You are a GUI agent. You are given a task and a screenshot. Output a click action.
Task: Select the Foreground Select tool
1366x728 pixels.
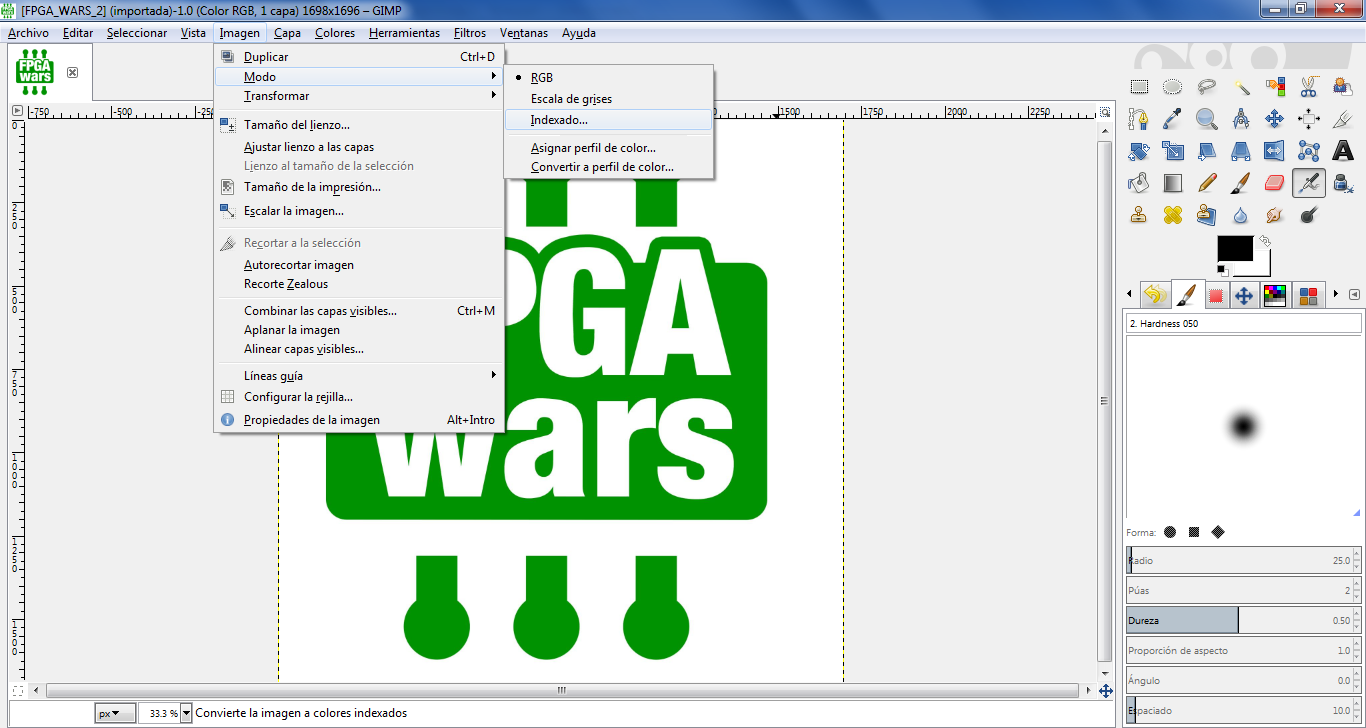[x=1343, y=87]
